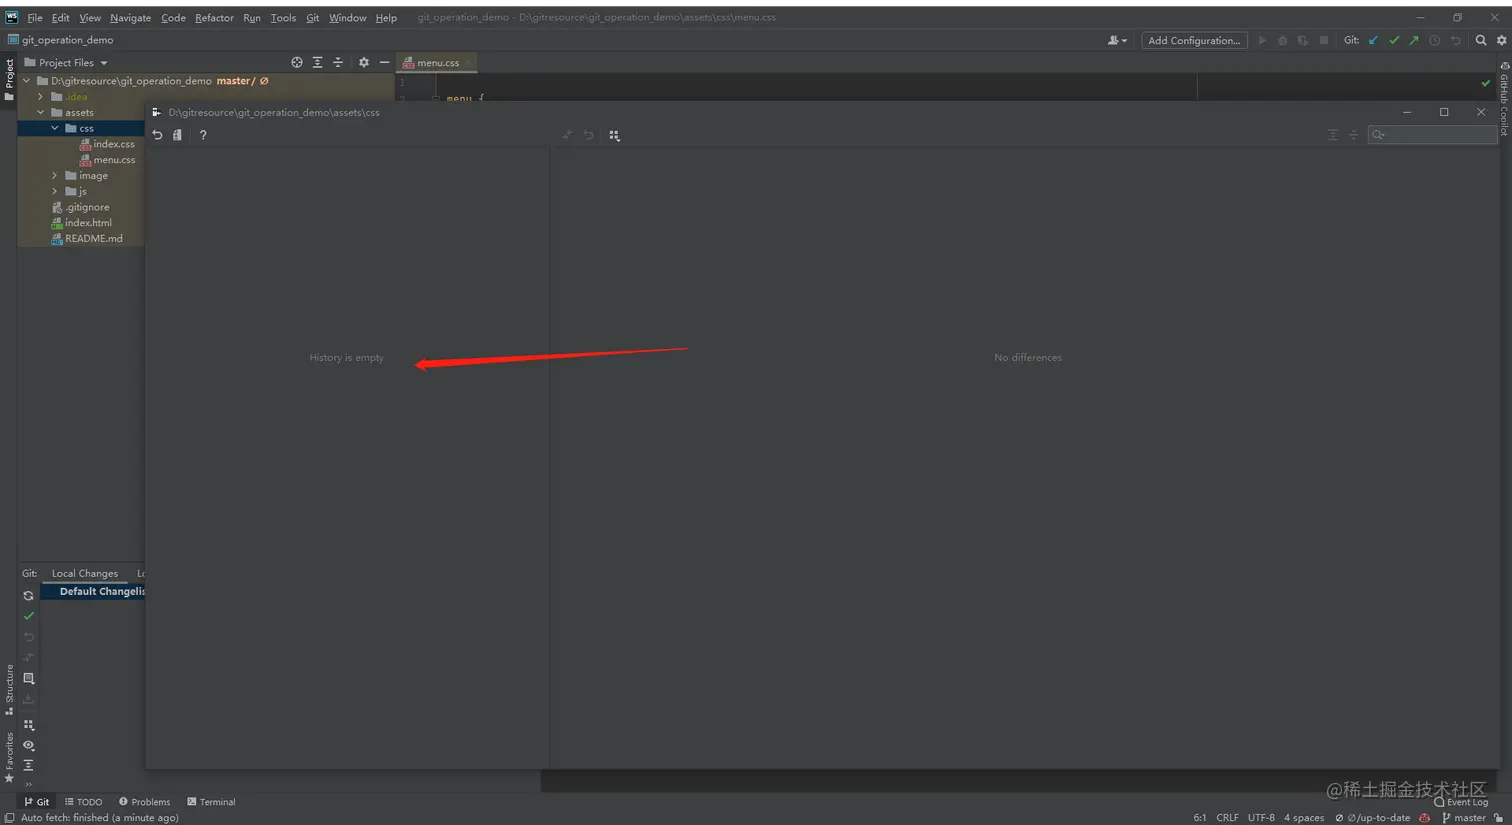Collapse the css folder arrow

[x=55, y=128]
